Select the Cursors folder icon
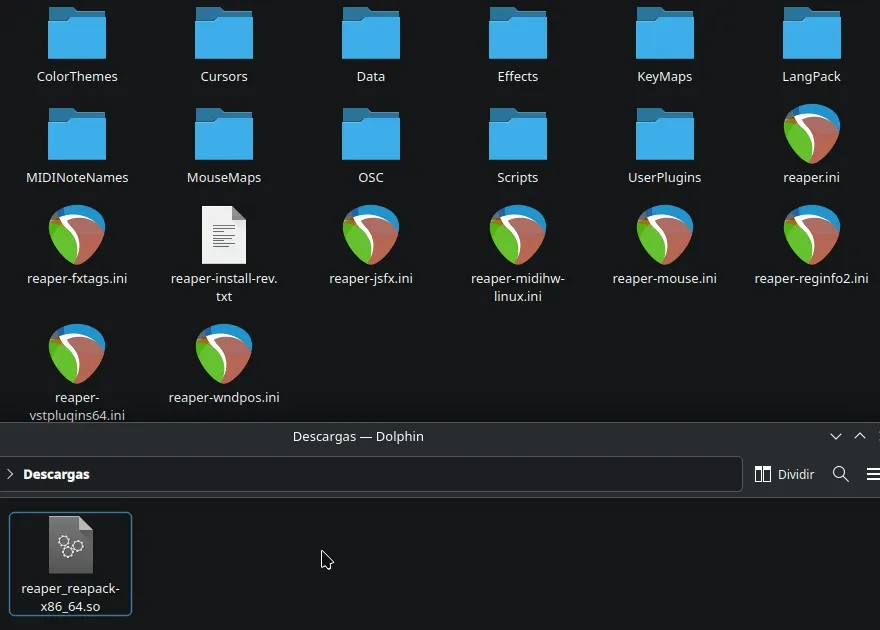This screenshot has height=630, width=880. pos(224,33)
